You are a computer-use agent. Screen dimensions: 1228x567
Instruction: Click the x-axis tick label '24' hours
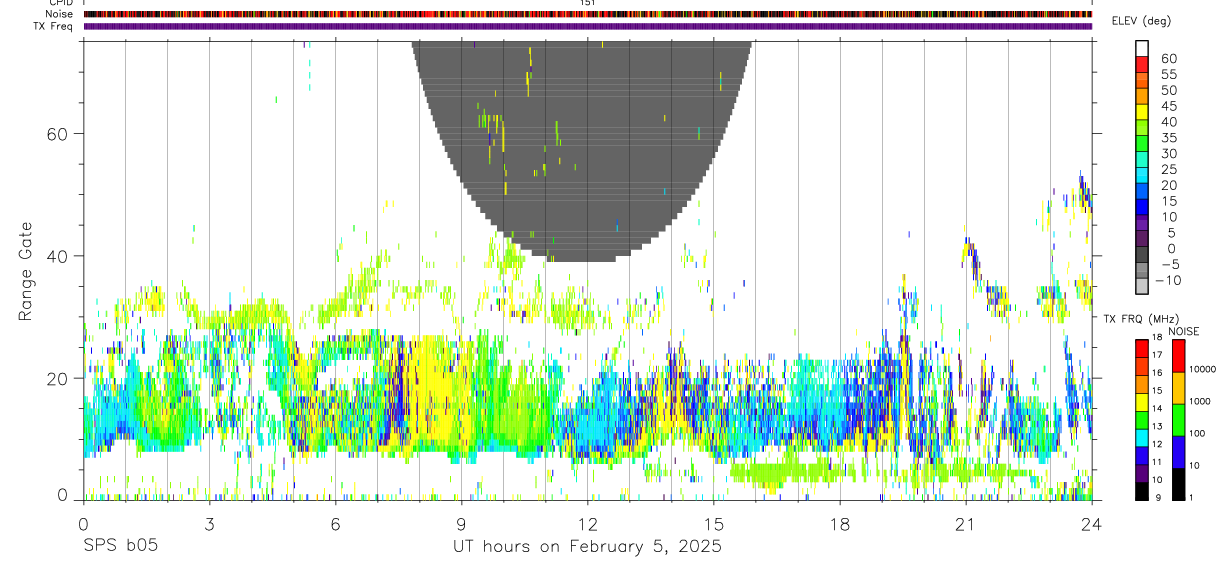point(1091,524)
